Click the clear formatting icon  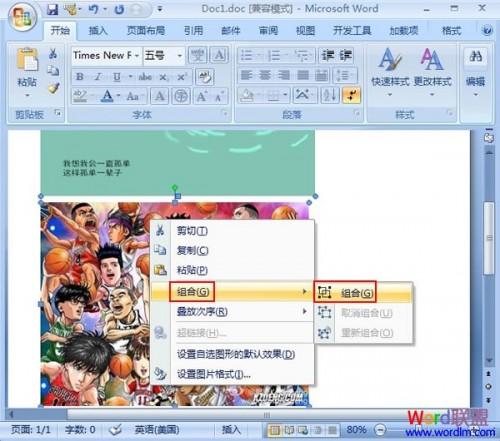point(204,77)
